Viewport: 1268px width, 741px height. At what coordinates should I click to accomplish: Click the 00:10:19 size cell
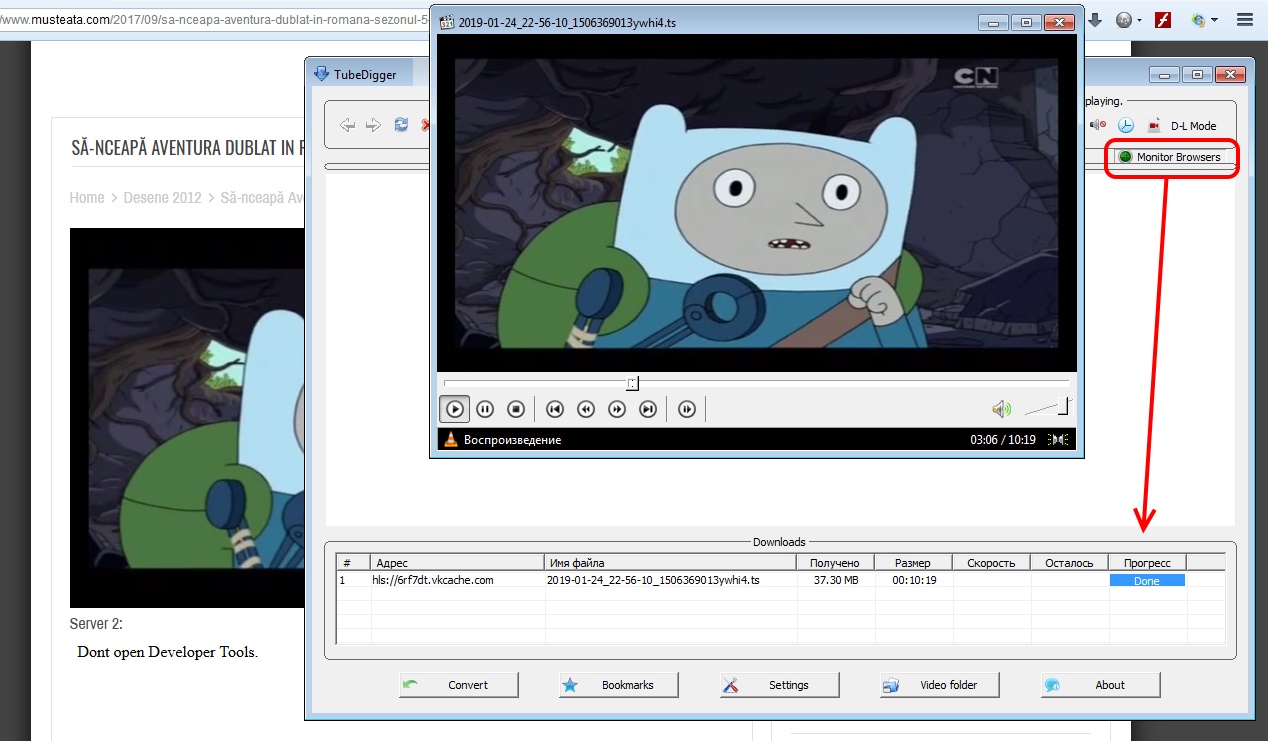(914, 580)
